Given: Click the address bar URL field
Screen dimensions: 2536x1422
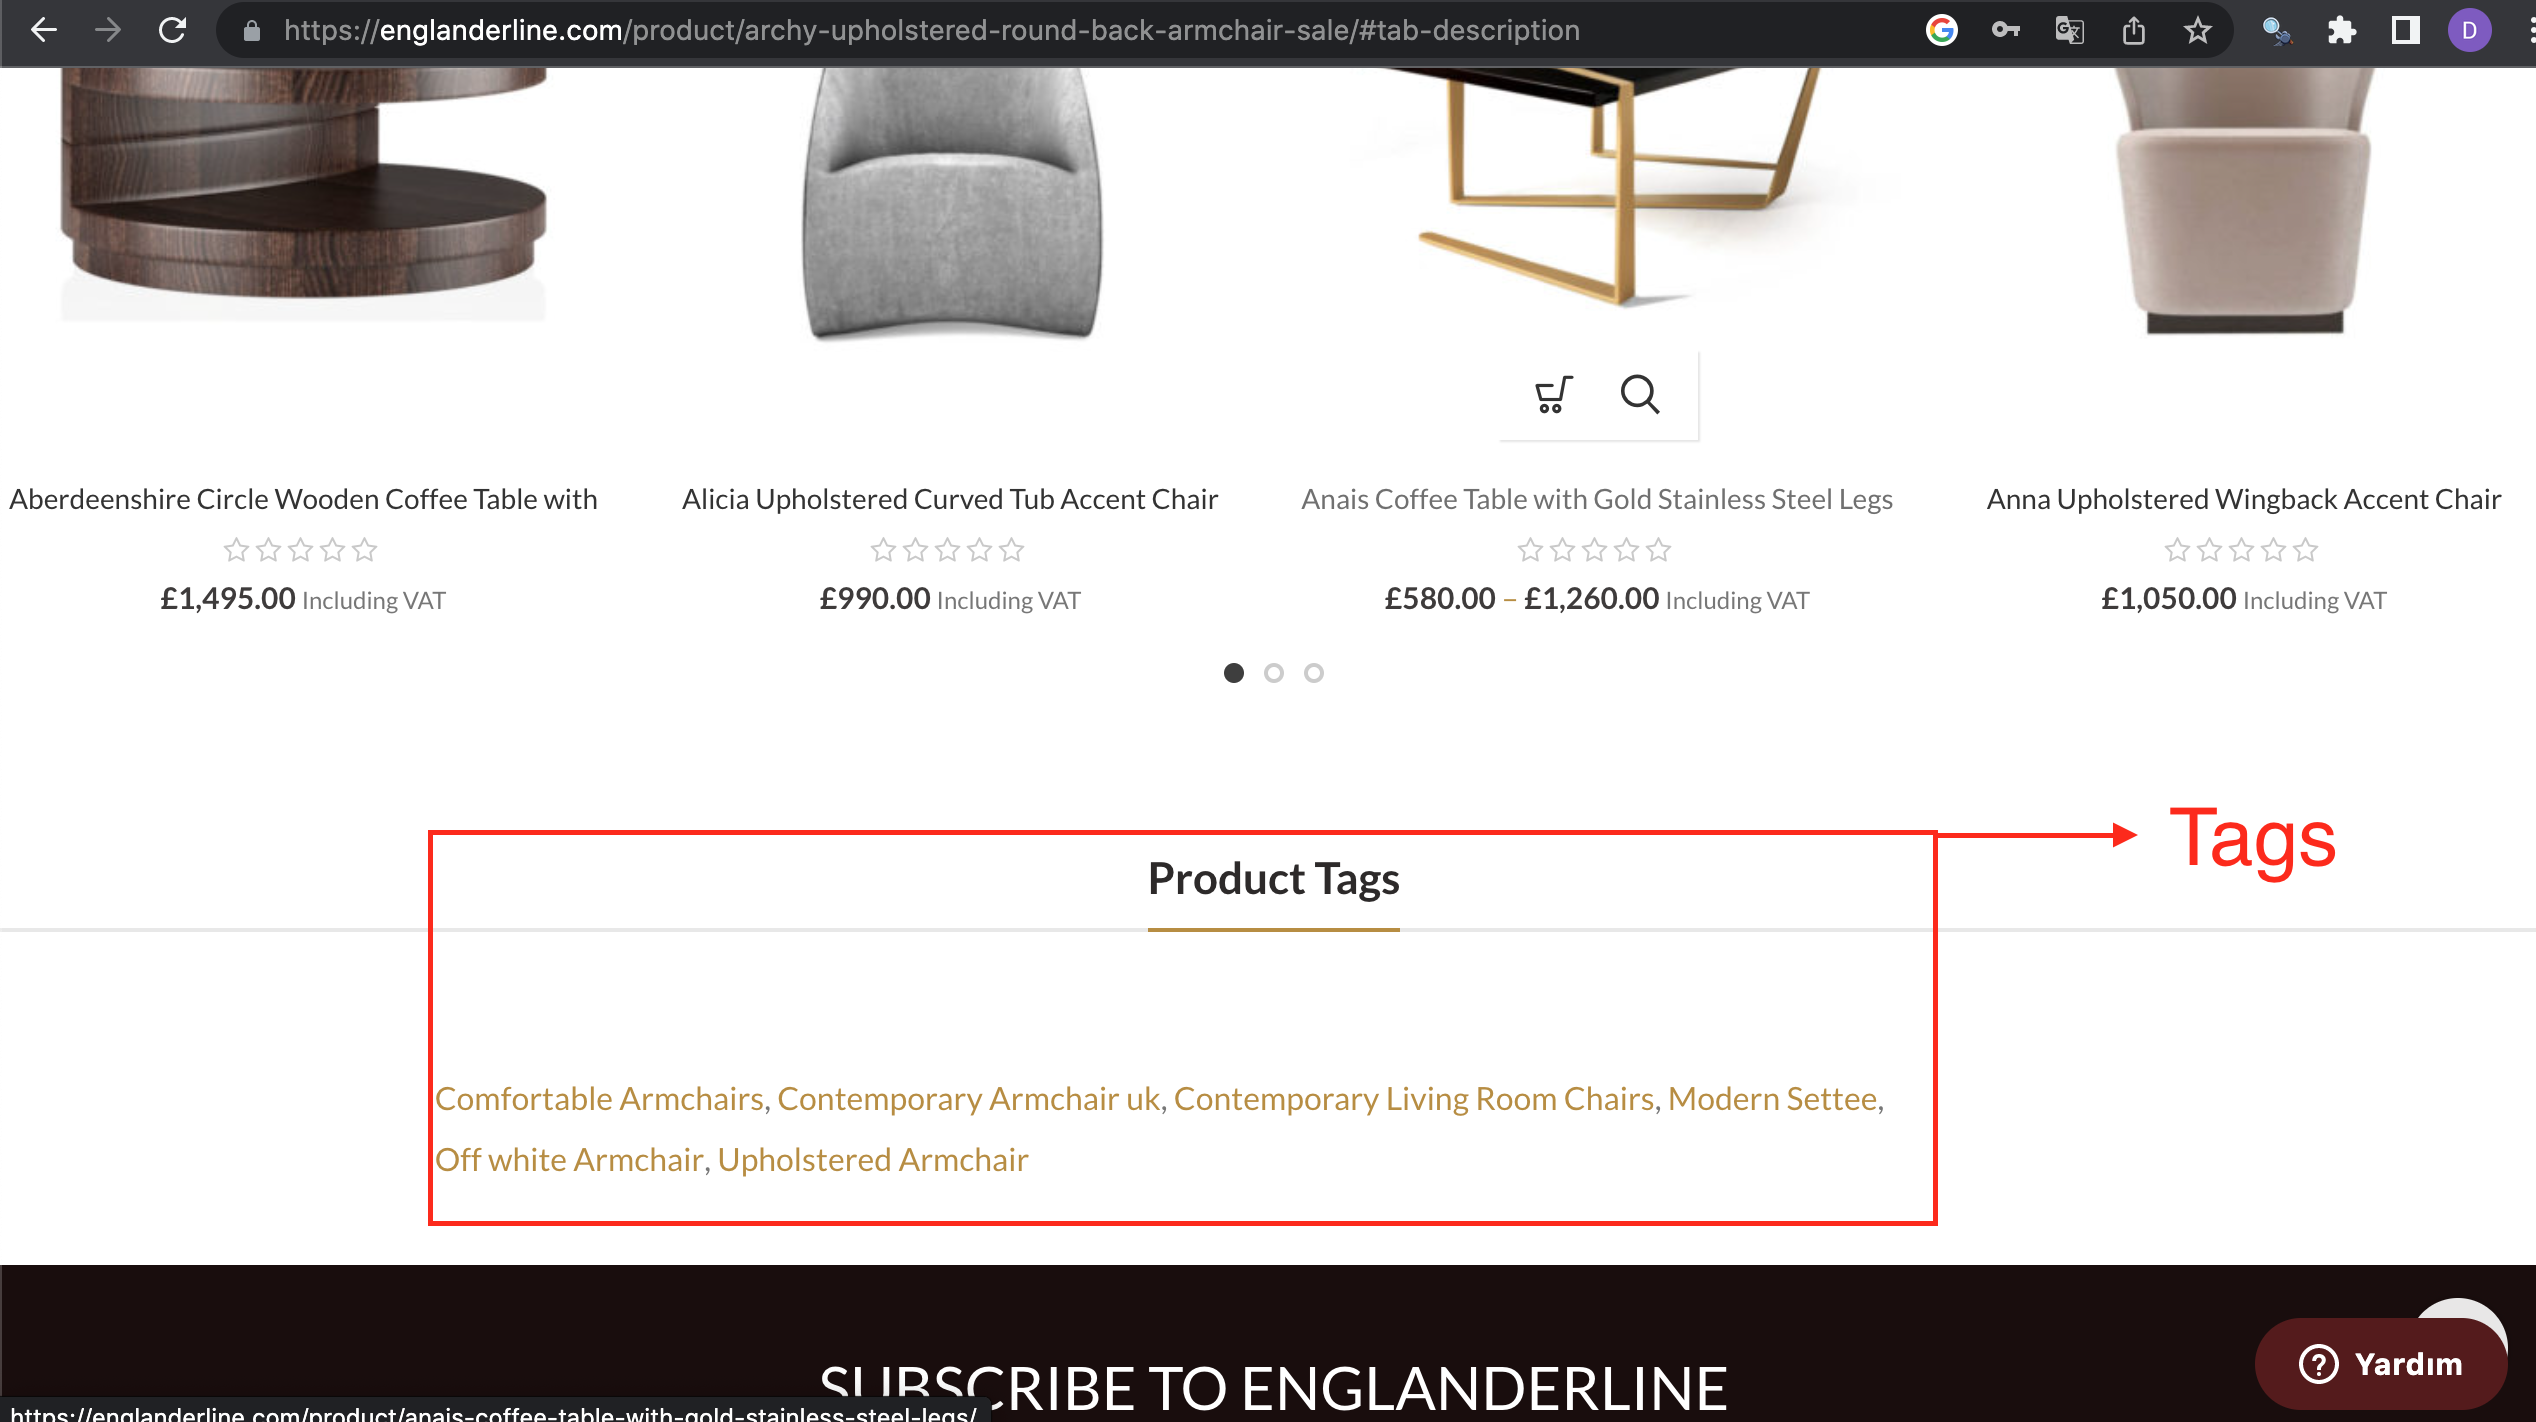Looking at the screenshot, I should pyautogui.click(x=932, y=30).
